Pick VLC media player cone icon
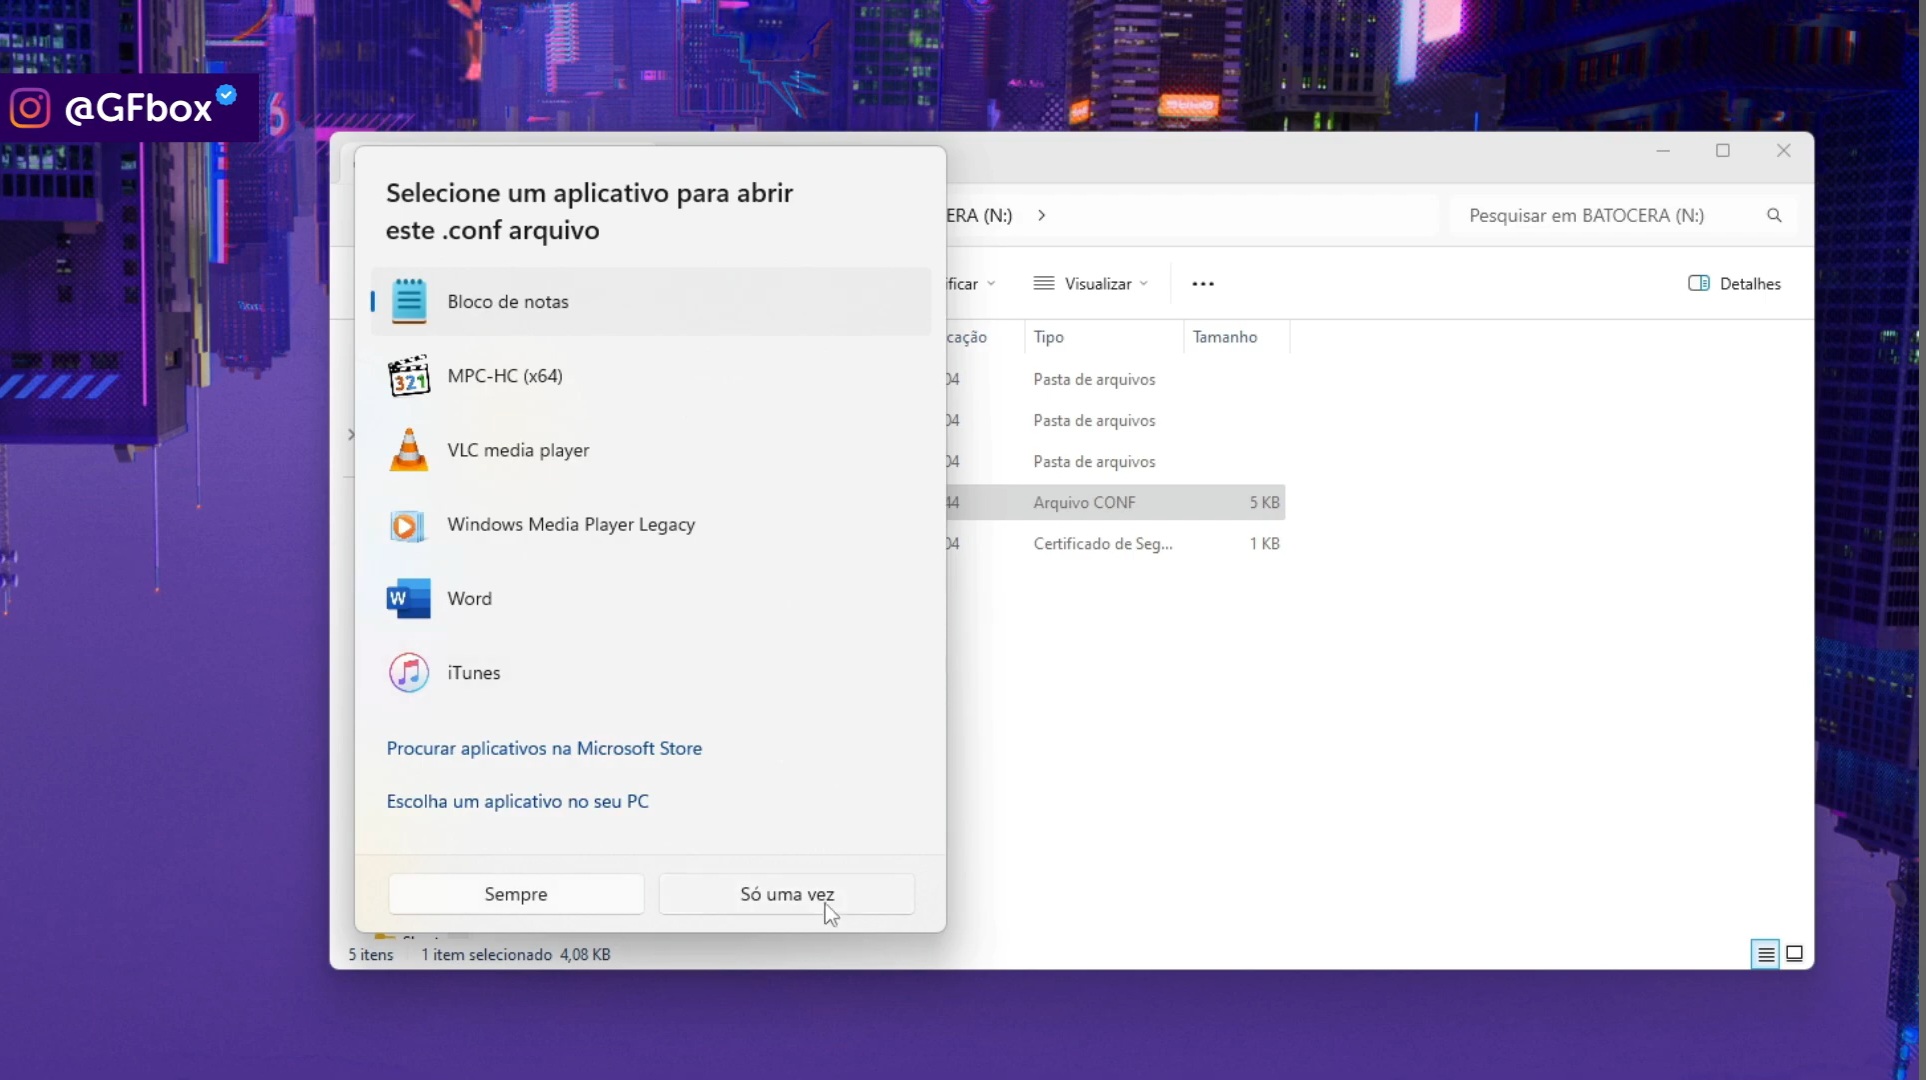Image resolution: width=1926 pixels, height=1080 pixels. pos(408,450)
